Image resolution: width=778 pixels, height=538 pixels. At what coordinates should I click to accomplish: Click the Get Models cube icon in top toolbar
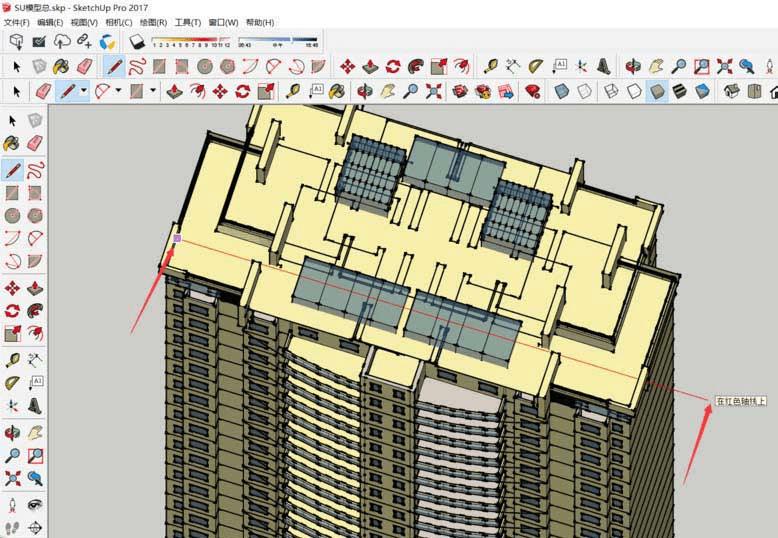pos(17,42)
